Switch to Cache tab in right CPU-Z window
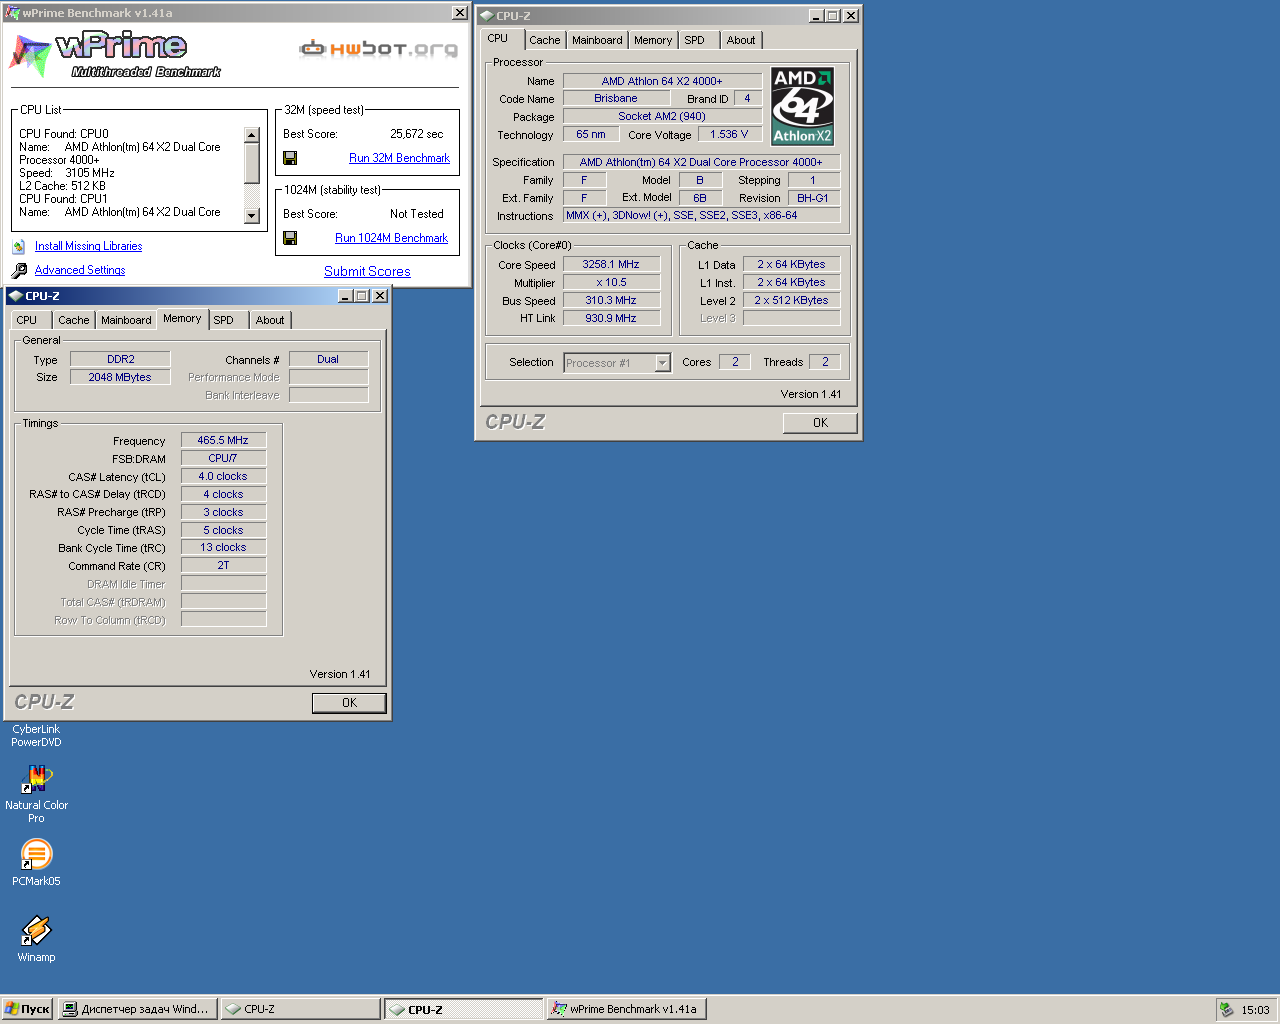This screenshot has height=1024, width=1280. 545,40
